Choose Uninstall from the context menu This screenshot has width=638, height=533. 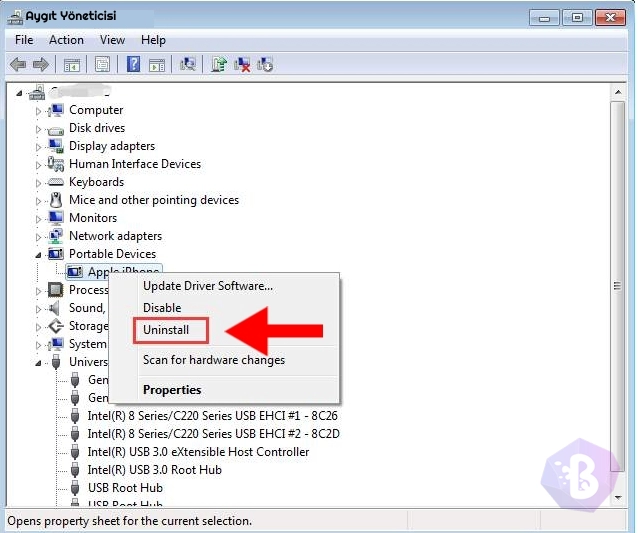pos(166,330)
